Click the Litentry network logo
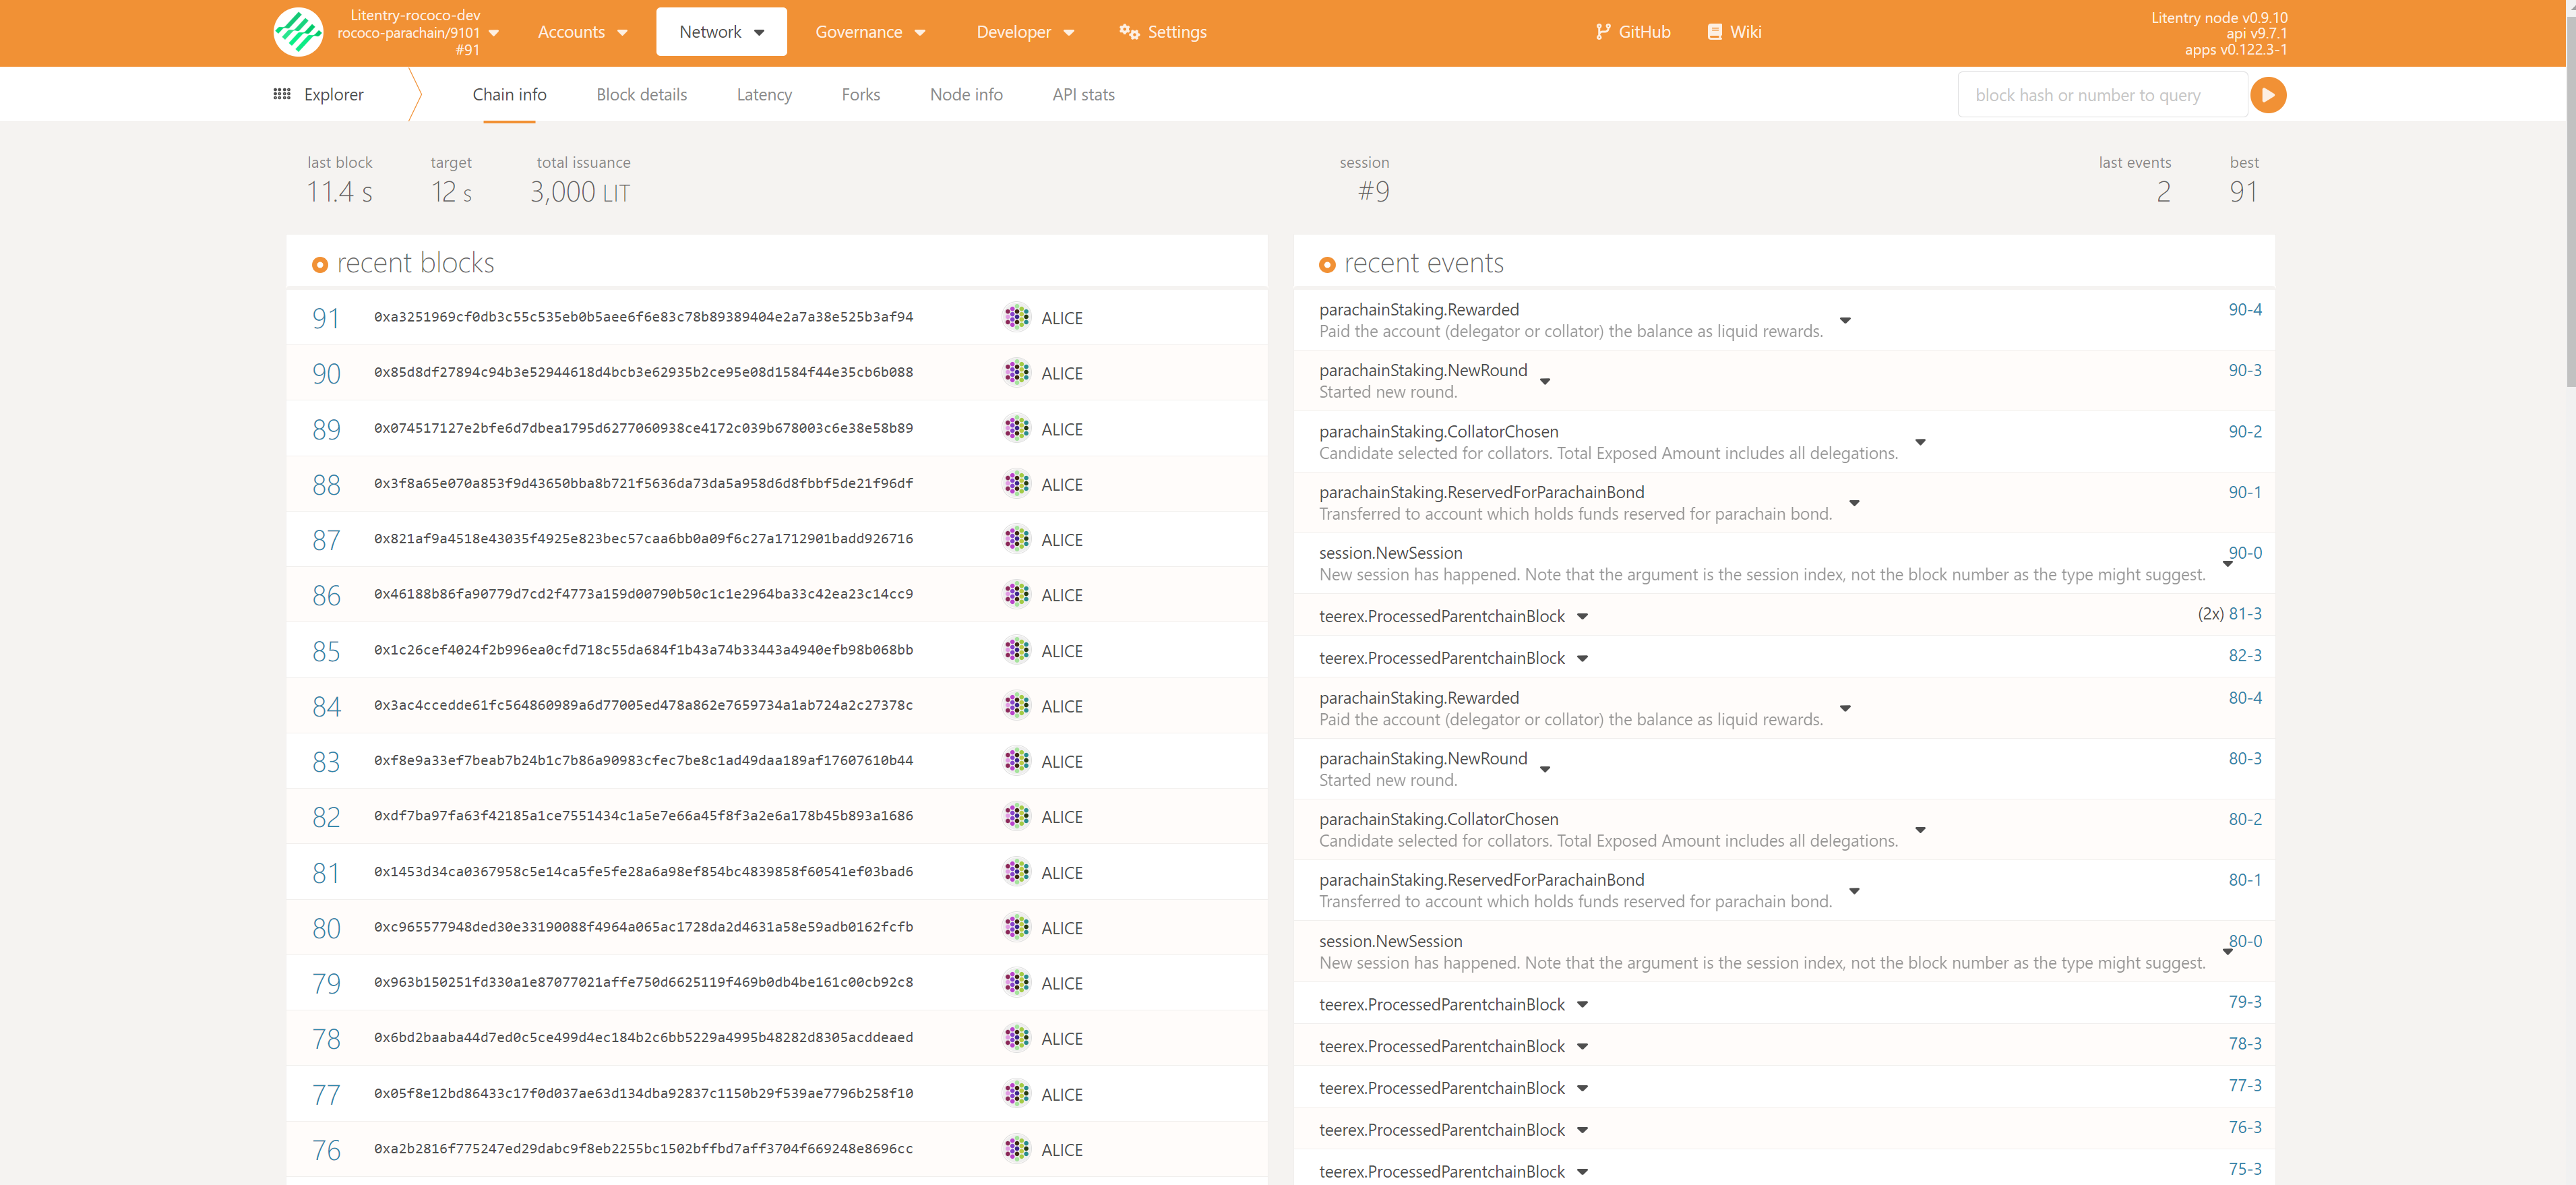2576x1185 pixels. 298,31
